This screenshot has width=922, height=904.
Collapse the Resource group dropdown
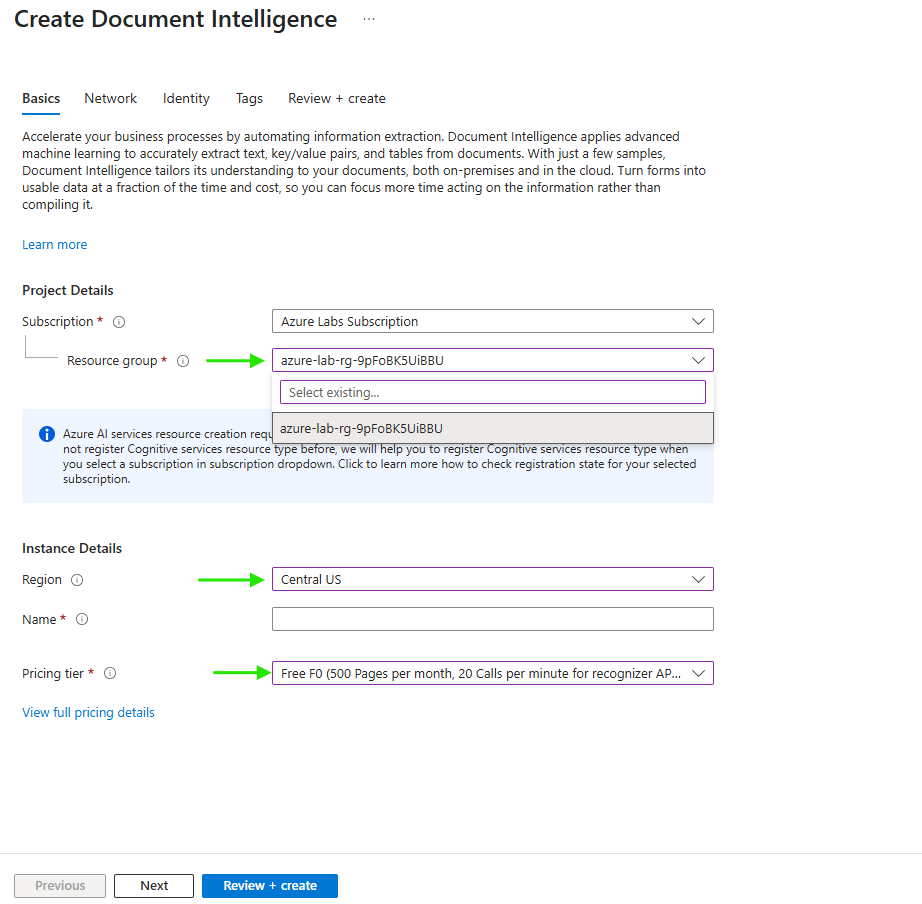[x=698, y=360]
